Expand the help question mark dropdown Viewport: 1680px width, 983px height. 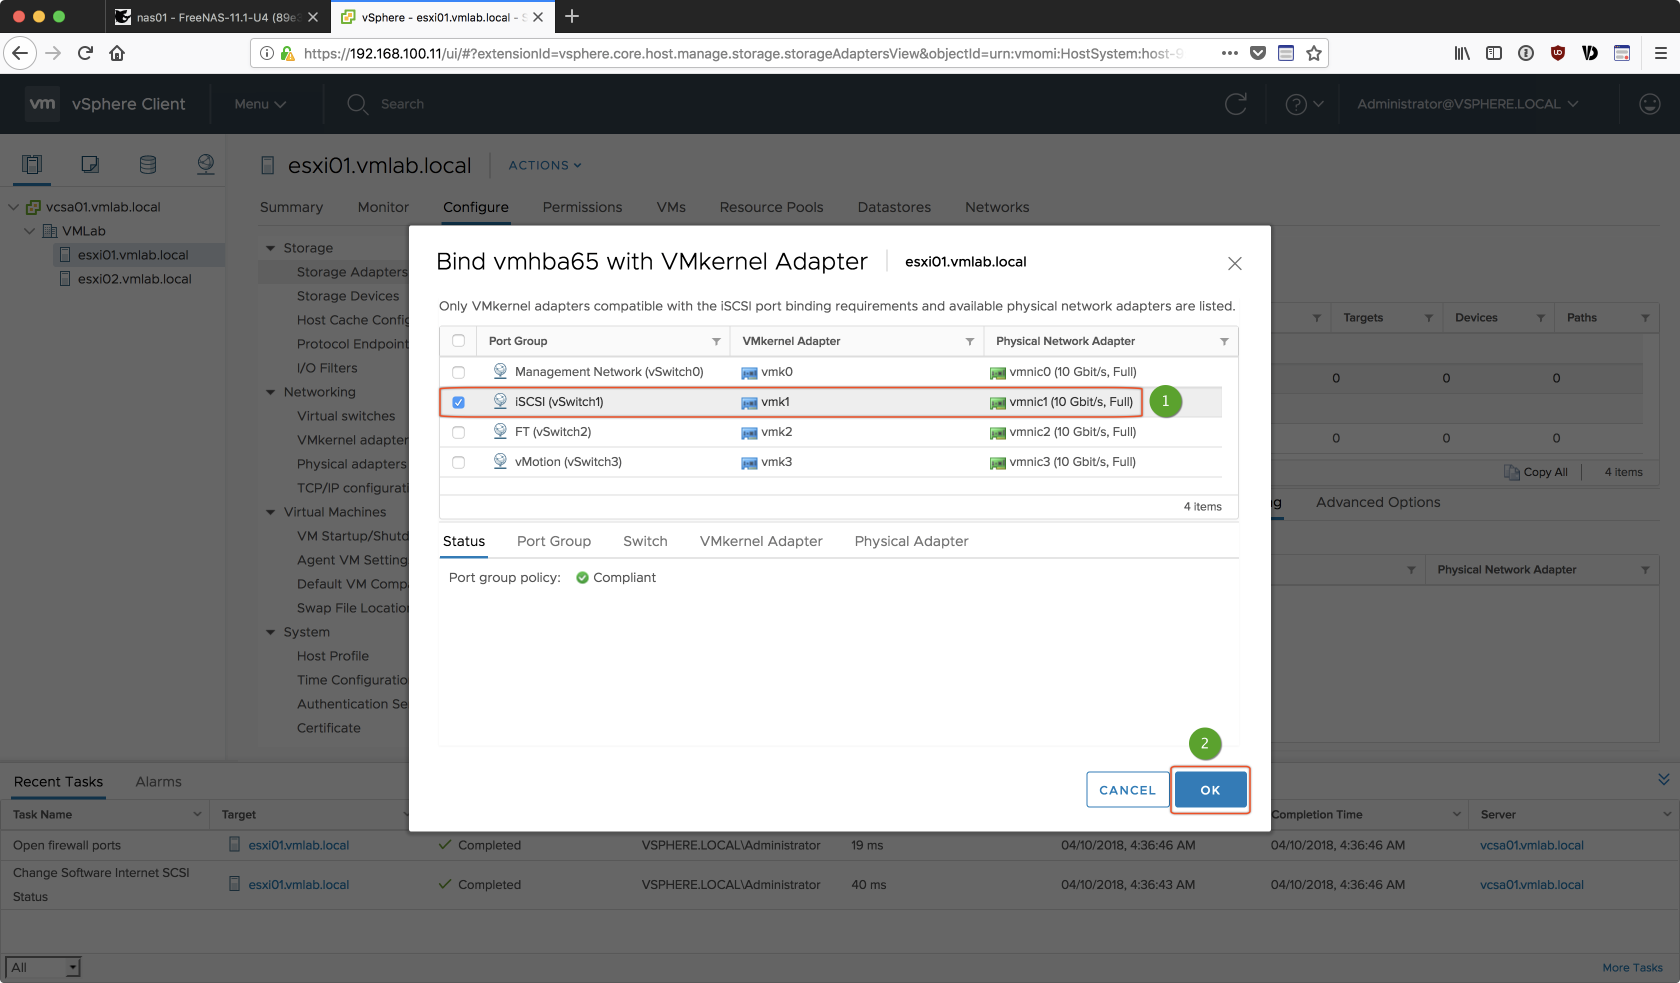[1304, 104]
